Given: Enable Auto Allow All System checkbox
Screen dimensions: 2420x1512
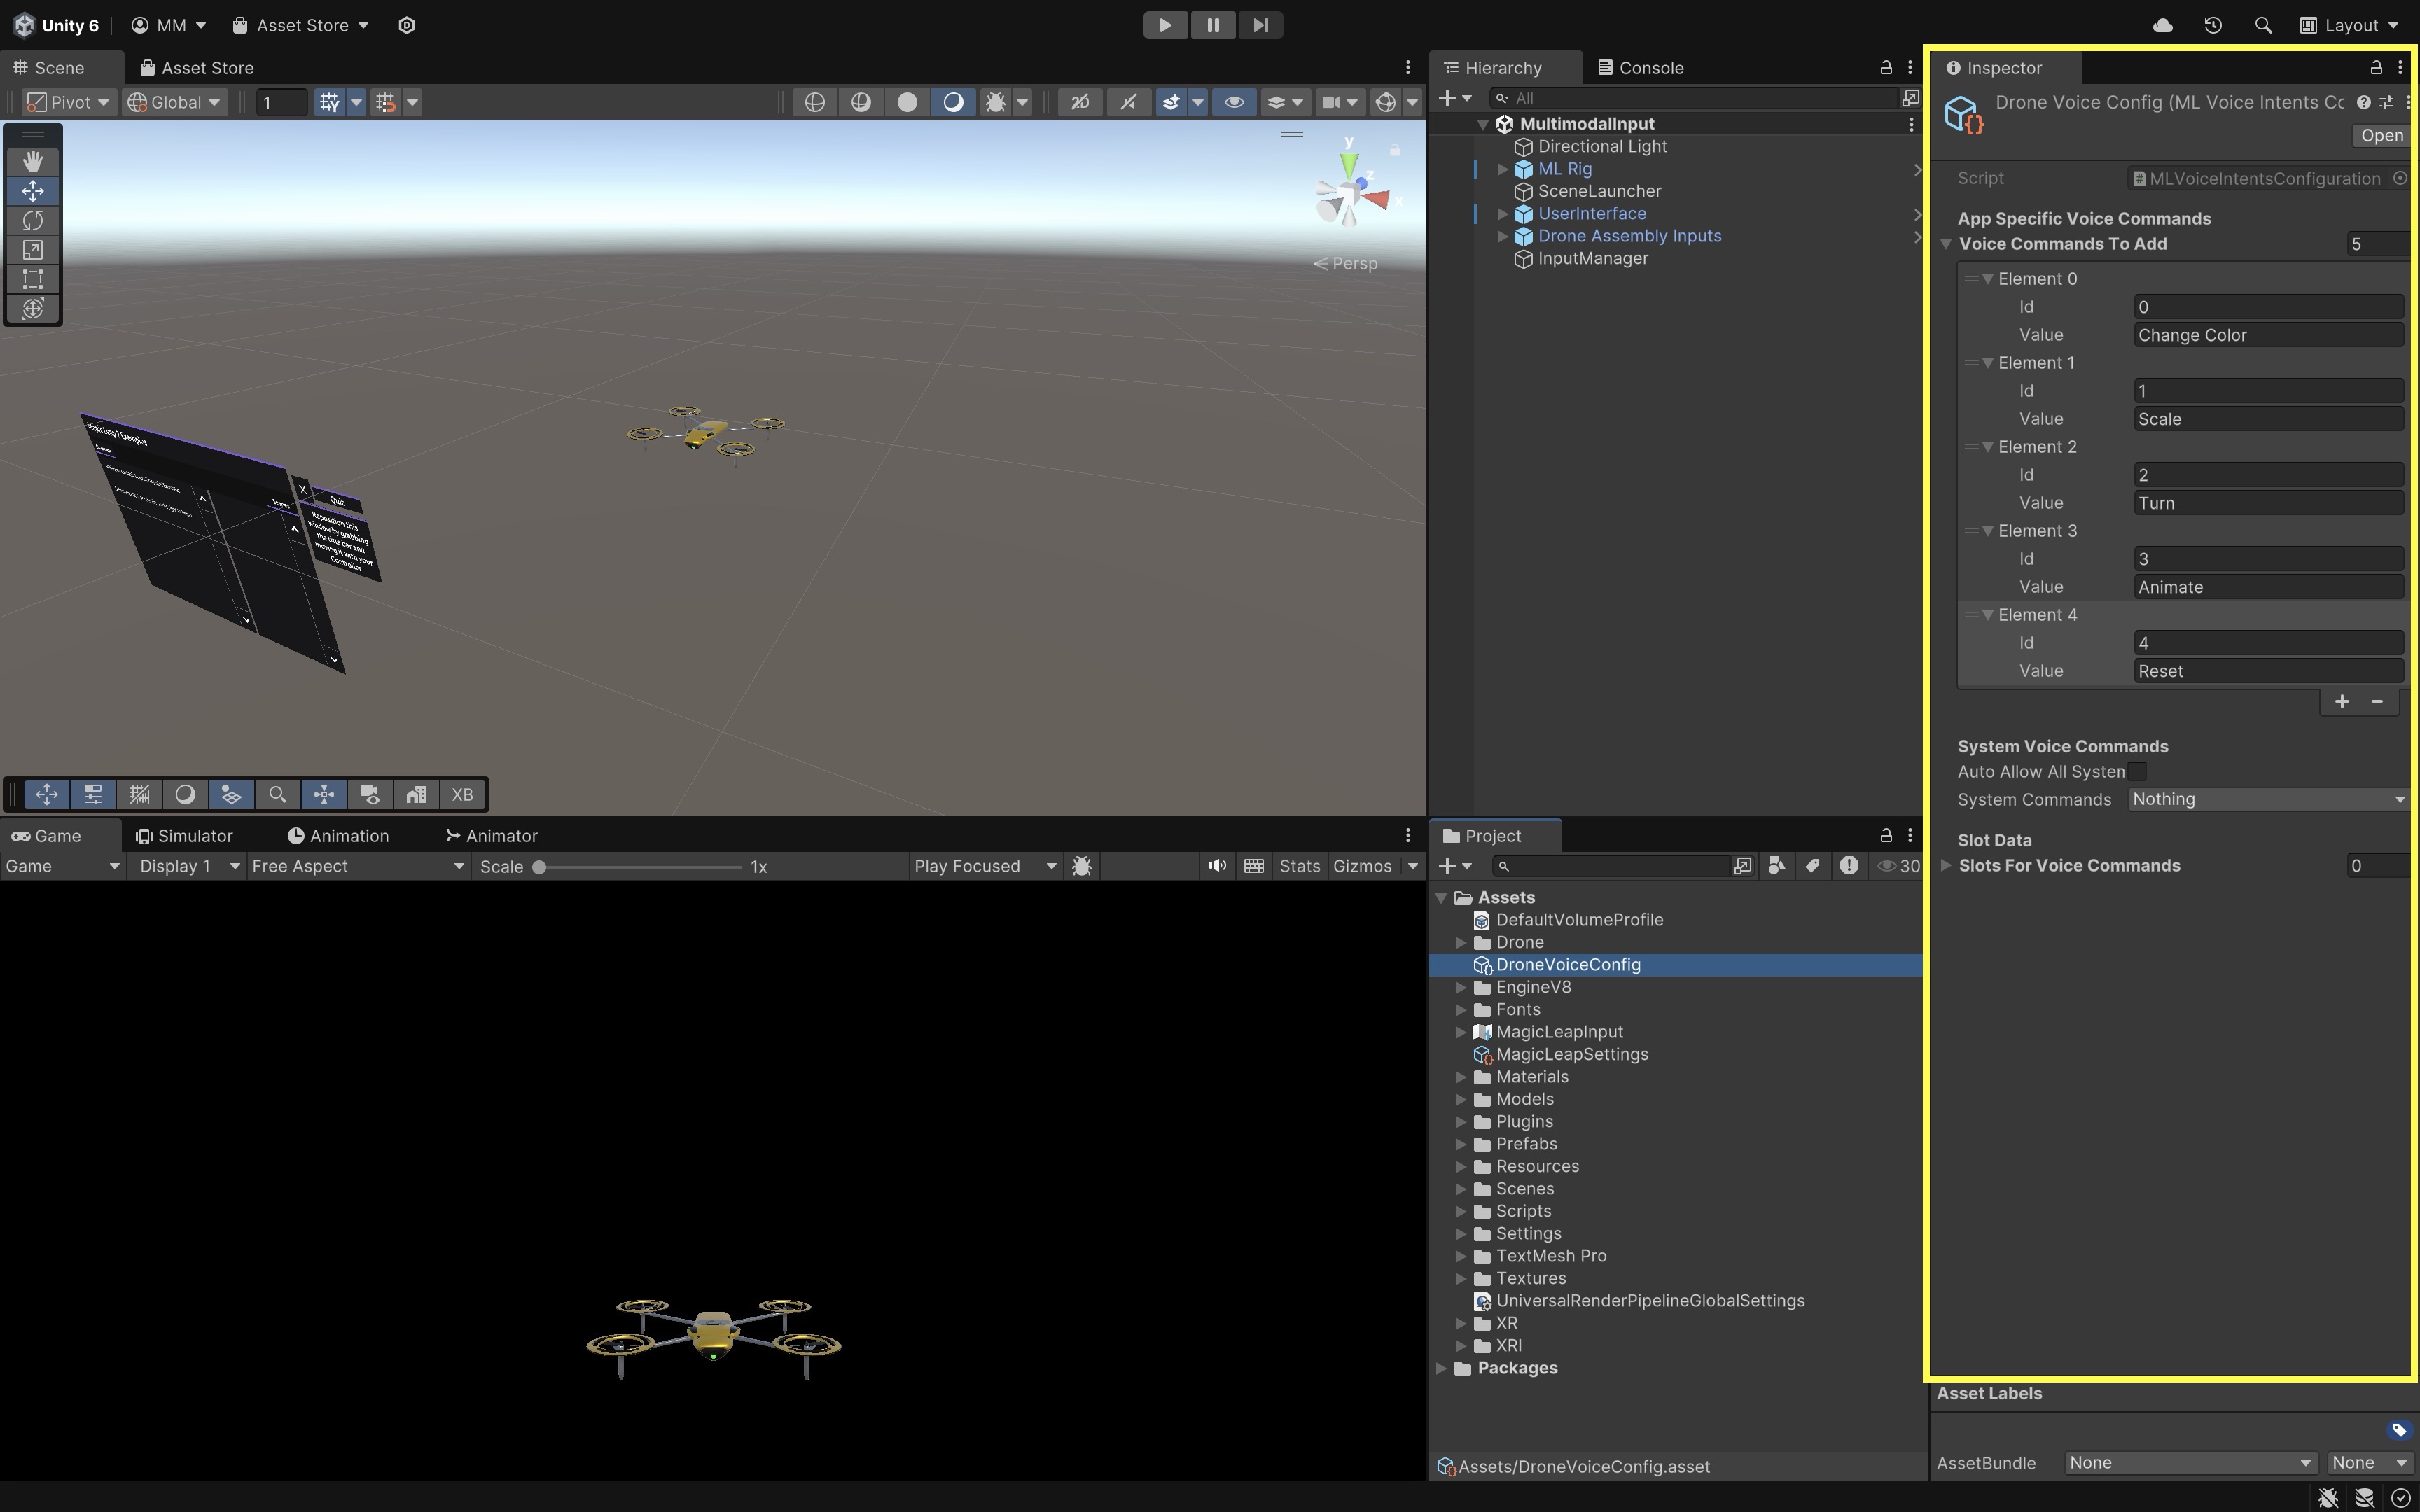Looking at the screenshot, I should 2137,772.
